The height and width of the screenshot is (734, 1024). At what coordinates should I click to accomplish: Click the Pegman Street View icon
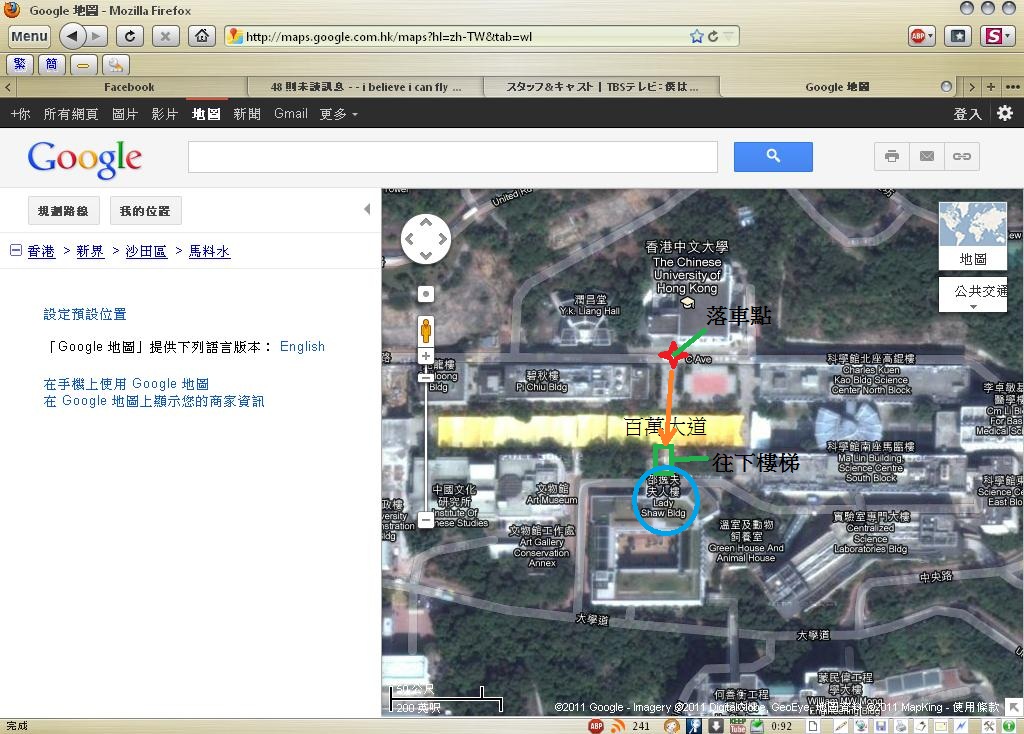coord(426,330)
